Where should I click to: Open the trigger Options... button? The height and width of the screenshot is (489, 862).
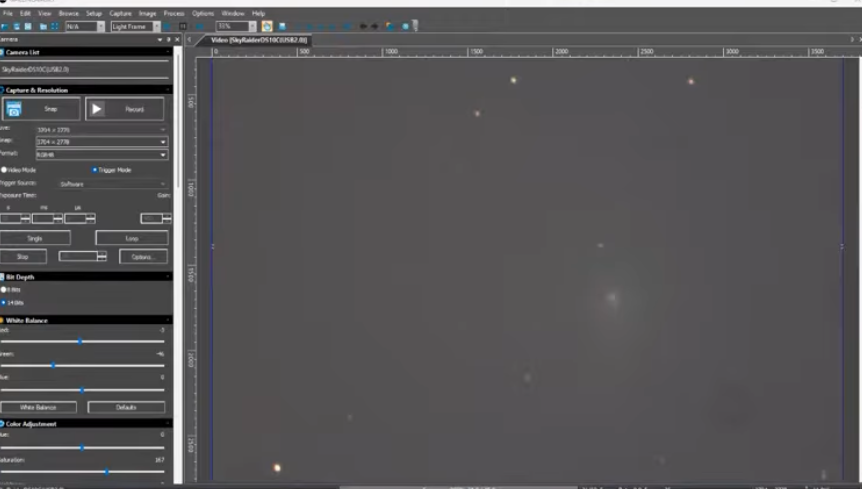(x=143, y=257)
